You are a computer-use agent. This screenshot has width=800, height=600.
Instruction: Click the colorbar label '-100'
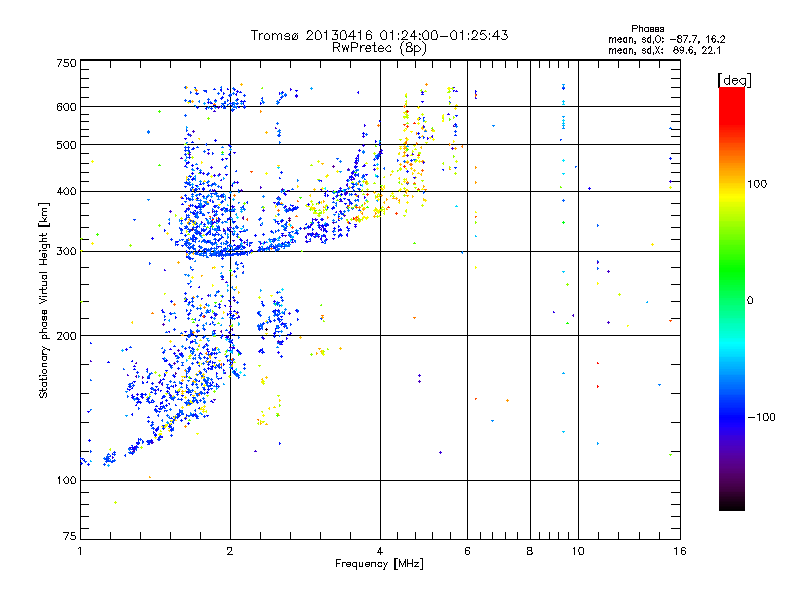761,417
